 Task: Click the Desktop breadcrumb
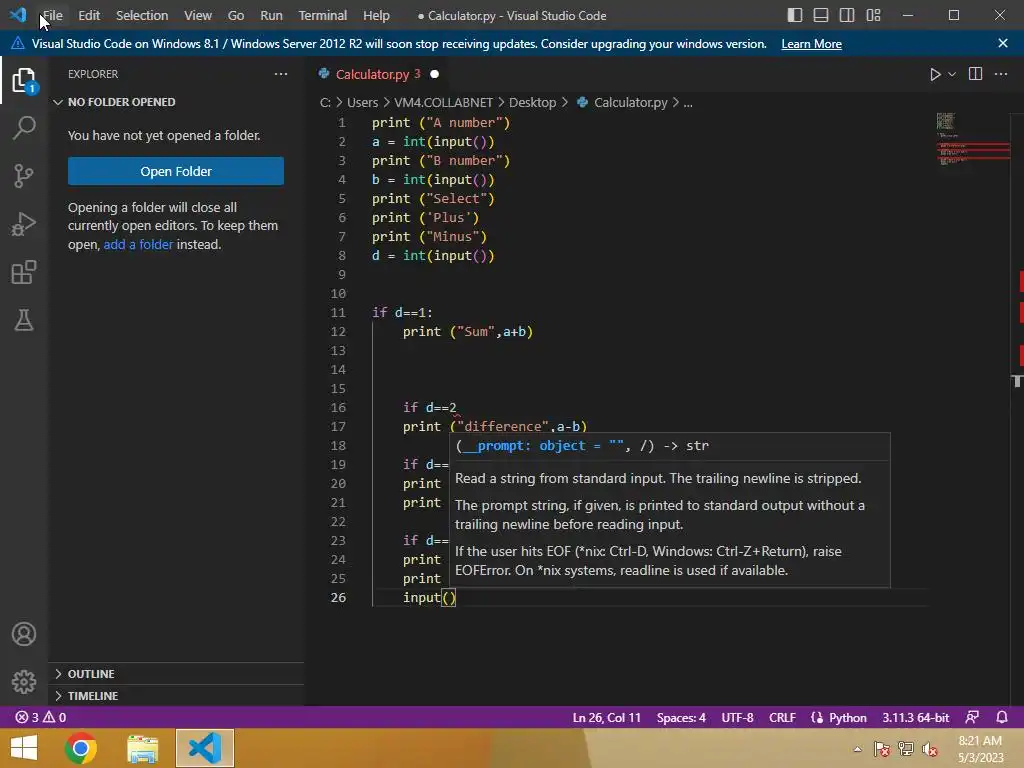point(532,103)
